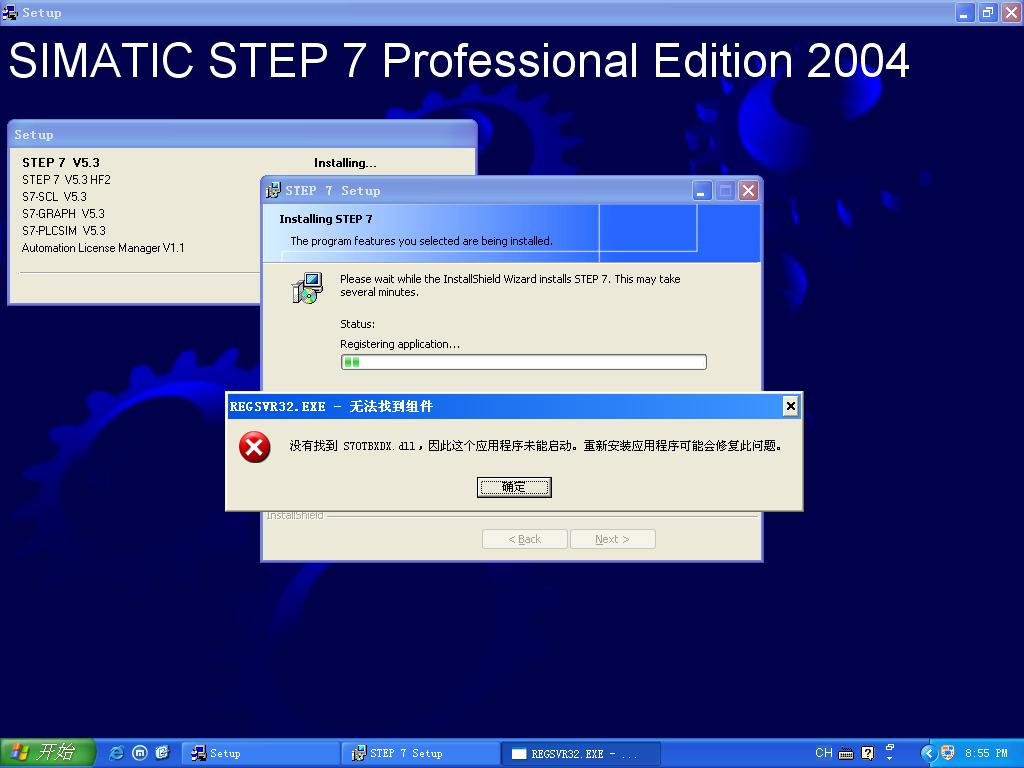Click the red error icon in the REGSVR32 dialog
The image size is (1024, 768).
click(x=255, y=447)
